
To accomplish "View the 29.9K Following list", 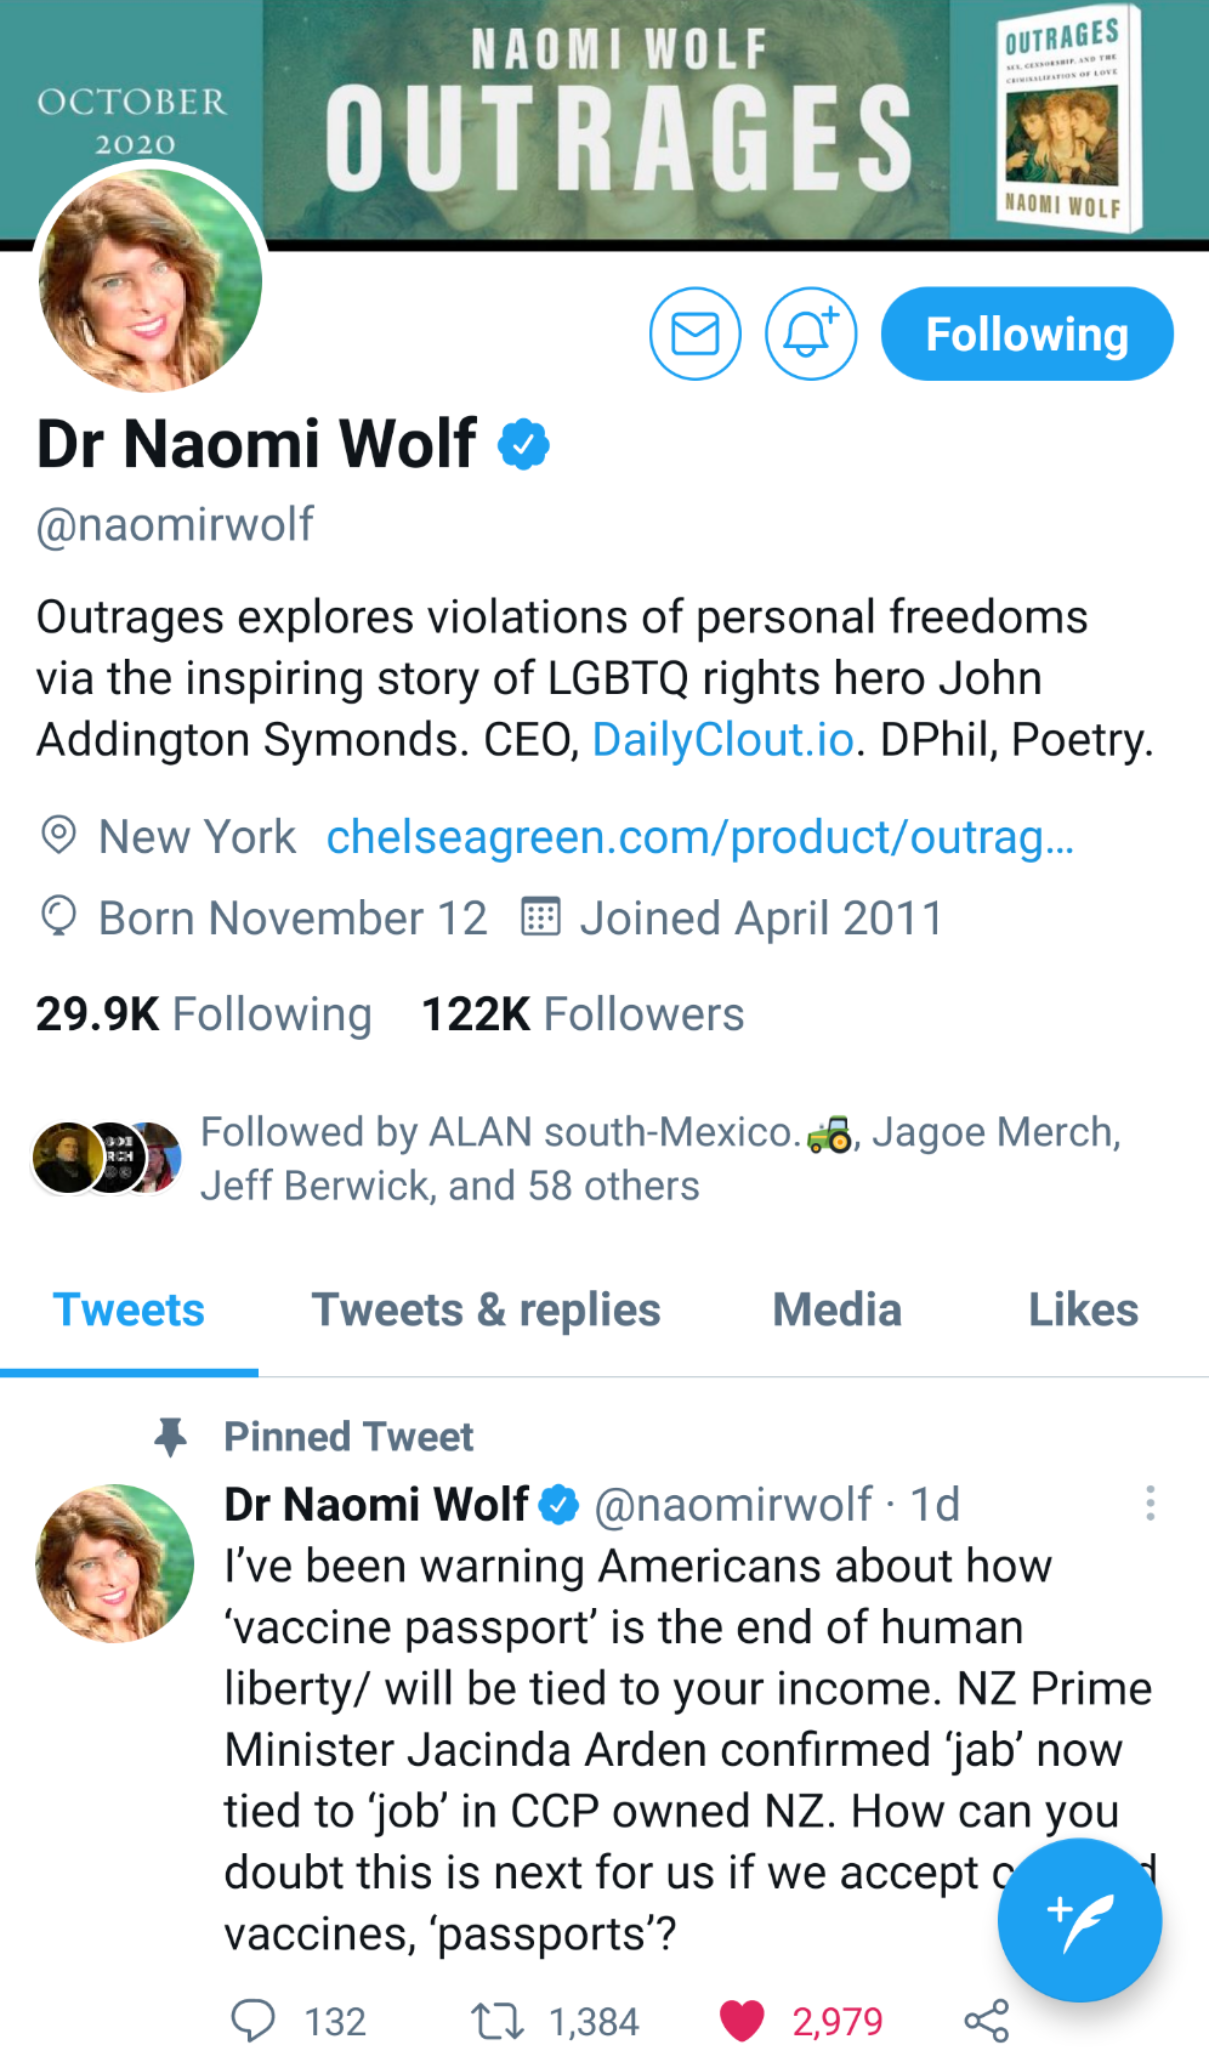I will 204,1014.
